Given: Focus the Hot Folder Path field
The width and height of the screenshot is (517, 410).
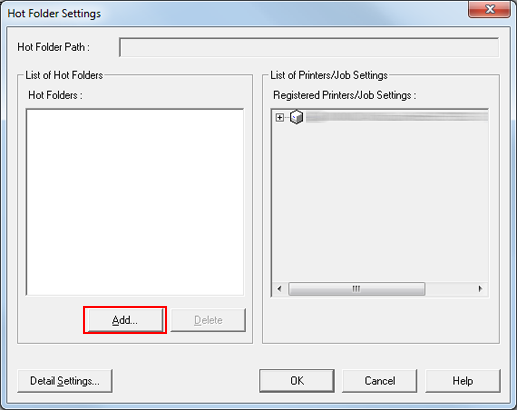Looking at the screenshot, I should (309, 47).
